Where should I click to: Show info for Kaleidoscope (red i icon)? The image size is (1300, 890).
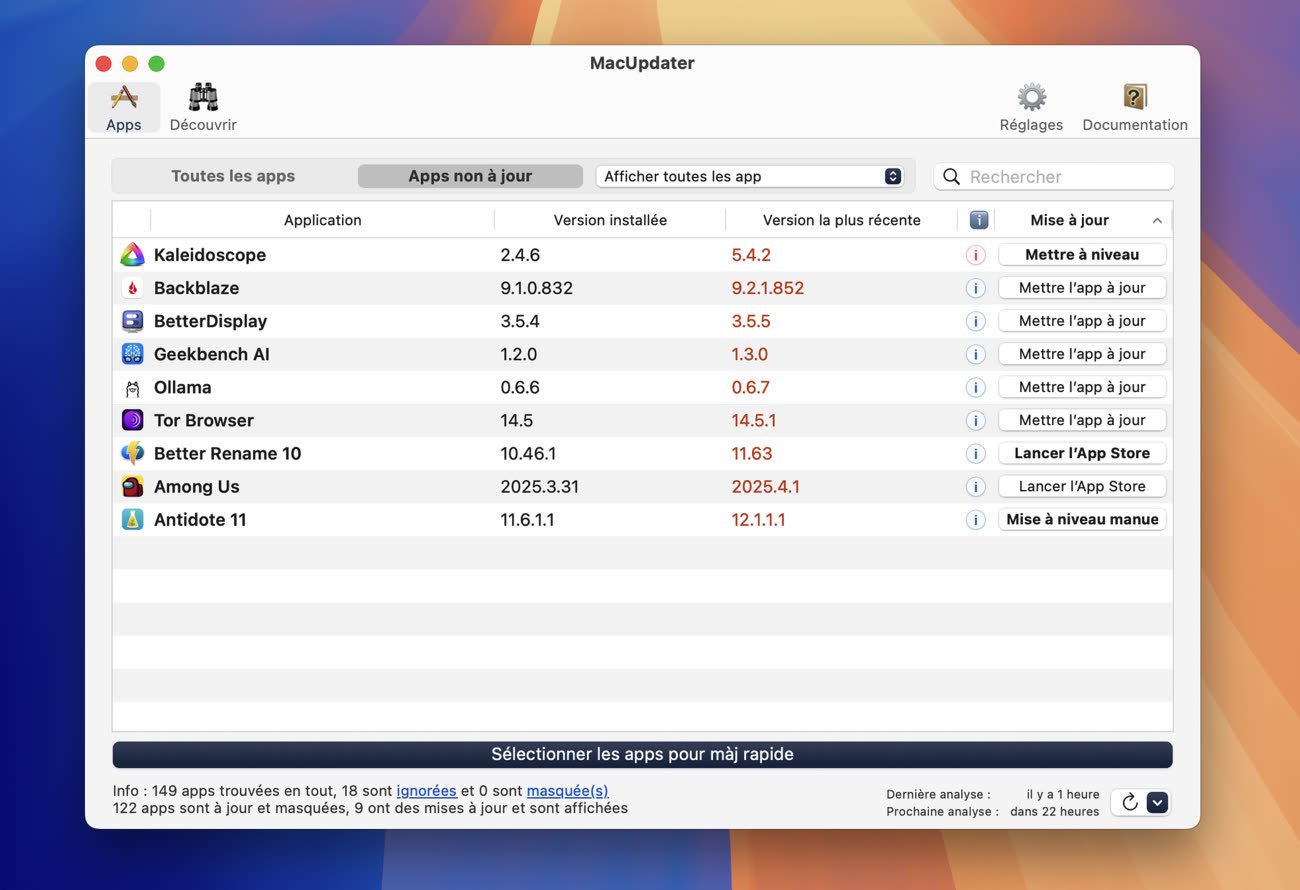coord(976,255)
